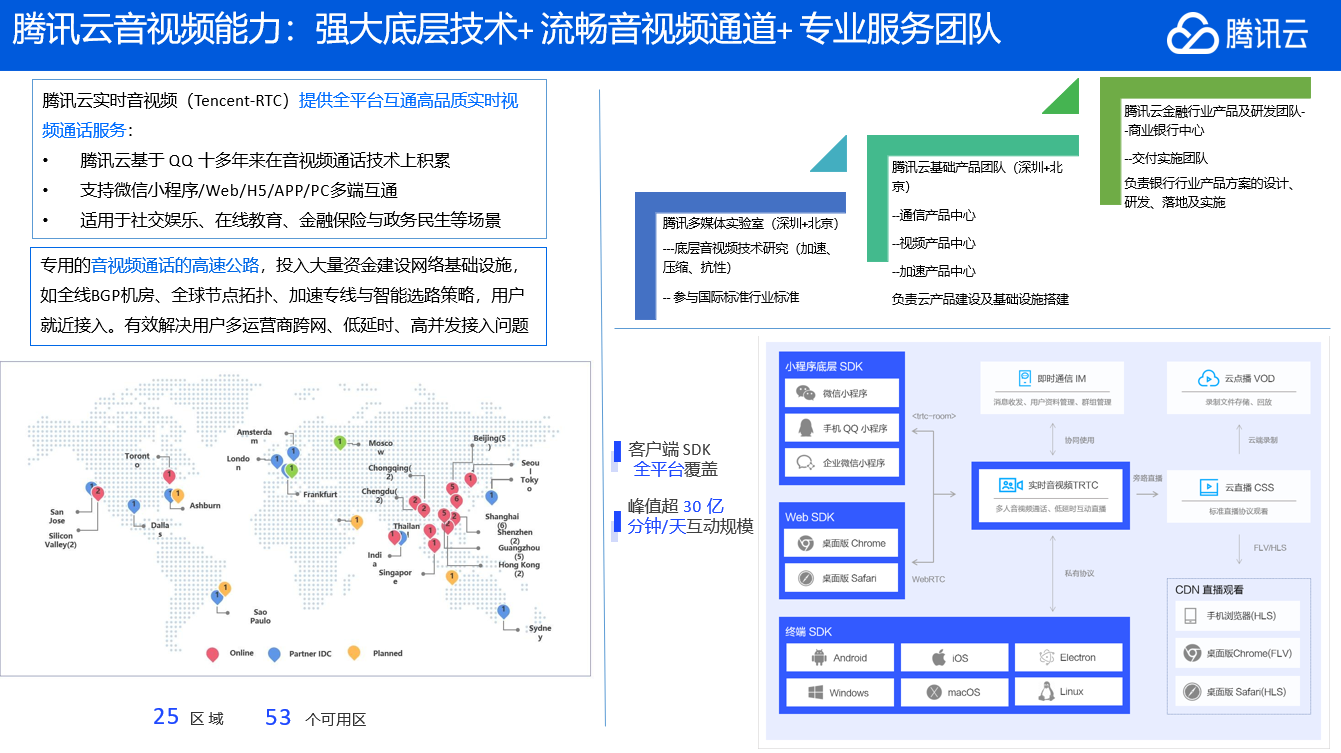Click the 53 个可用区 statistic

click(x=316, y=718)
